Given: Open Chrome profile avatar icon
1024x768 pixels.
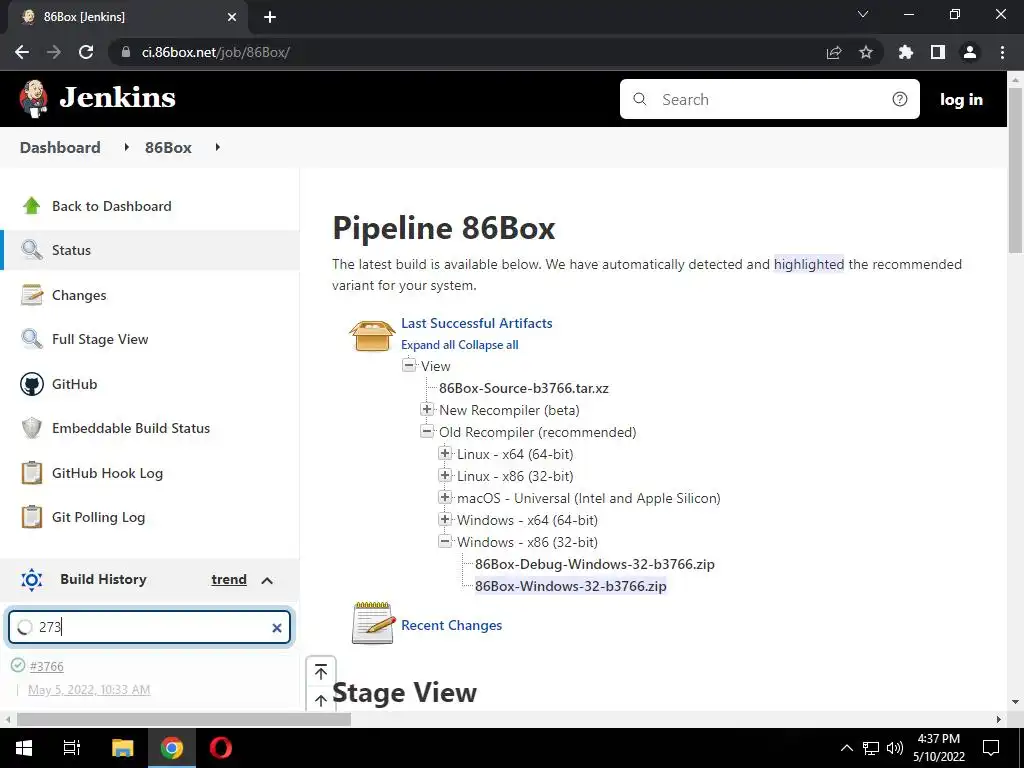Looking at the screenshot, I should (970, 52).
